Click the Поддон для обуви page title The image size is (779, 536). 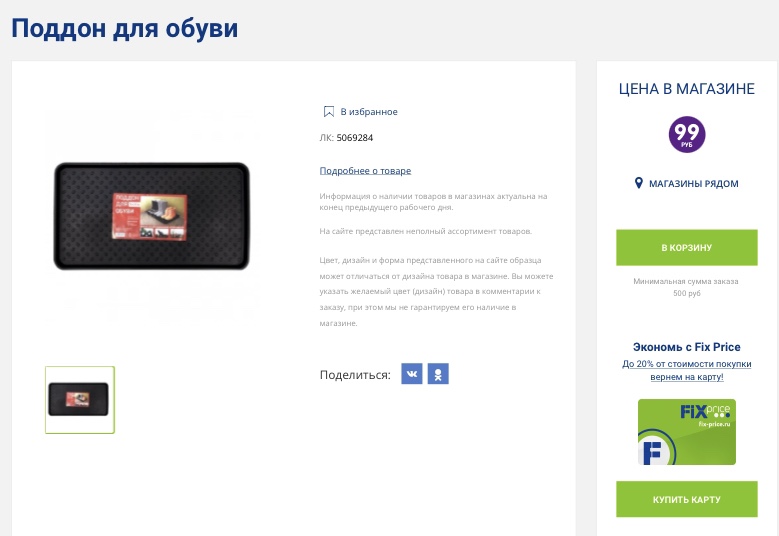click(125, 28)
